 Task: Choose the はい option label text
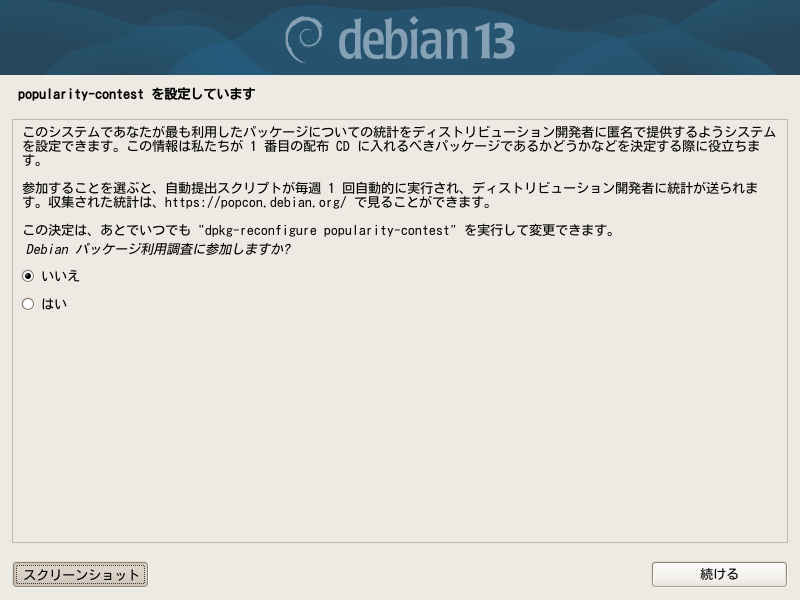pyautogui.click(x=54, y=304)
